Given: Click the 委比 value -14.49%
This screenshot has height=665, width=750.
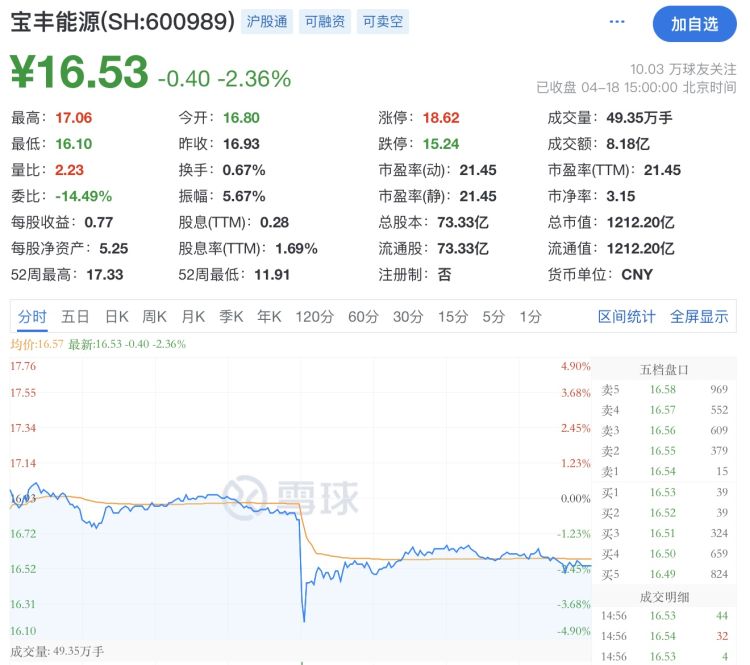Looking at the screenshot, I should pyautogui.click(x=84, y=196).
